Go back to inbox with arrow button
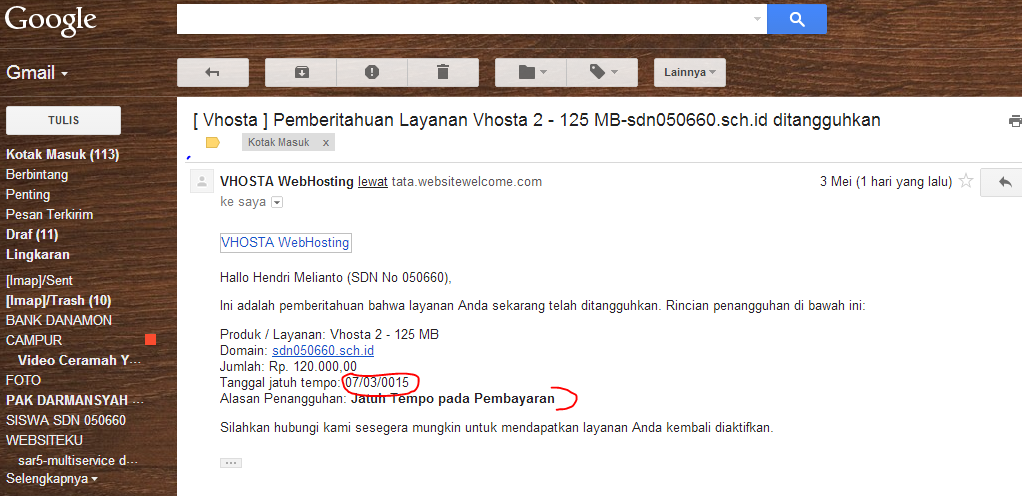1022x496 pixels. [212, 72]
